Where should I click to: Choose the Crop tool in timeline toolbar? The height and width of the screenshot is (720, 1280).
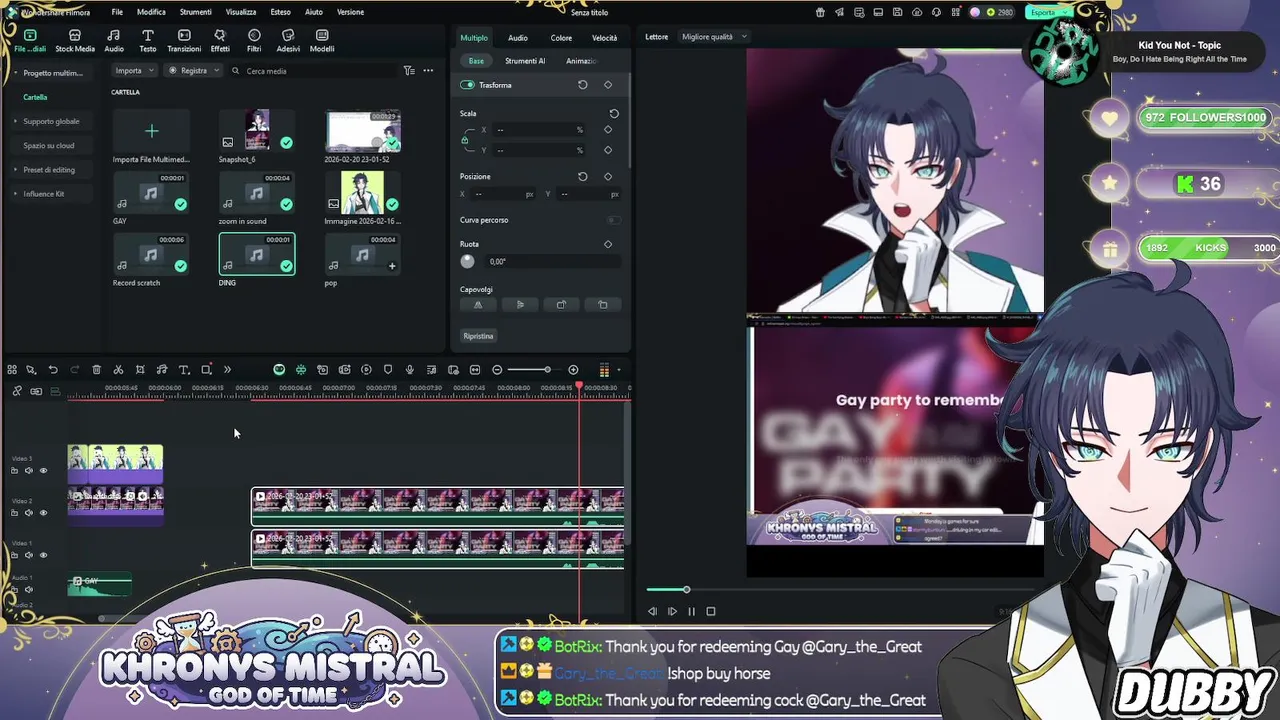[140, 370]
